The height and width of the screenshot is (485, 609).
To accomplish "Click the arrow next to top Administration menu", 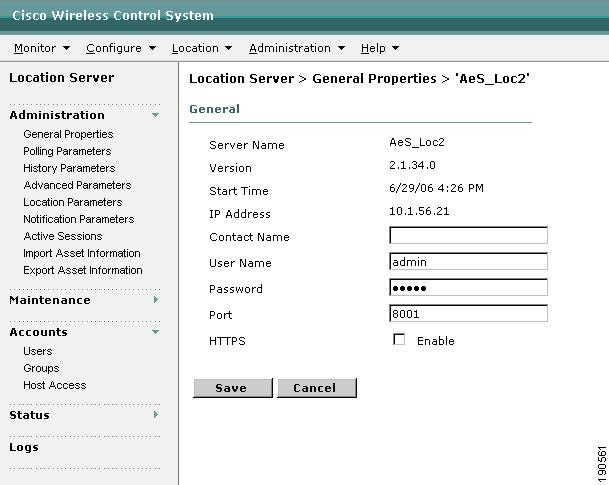I will coord(341,48).
